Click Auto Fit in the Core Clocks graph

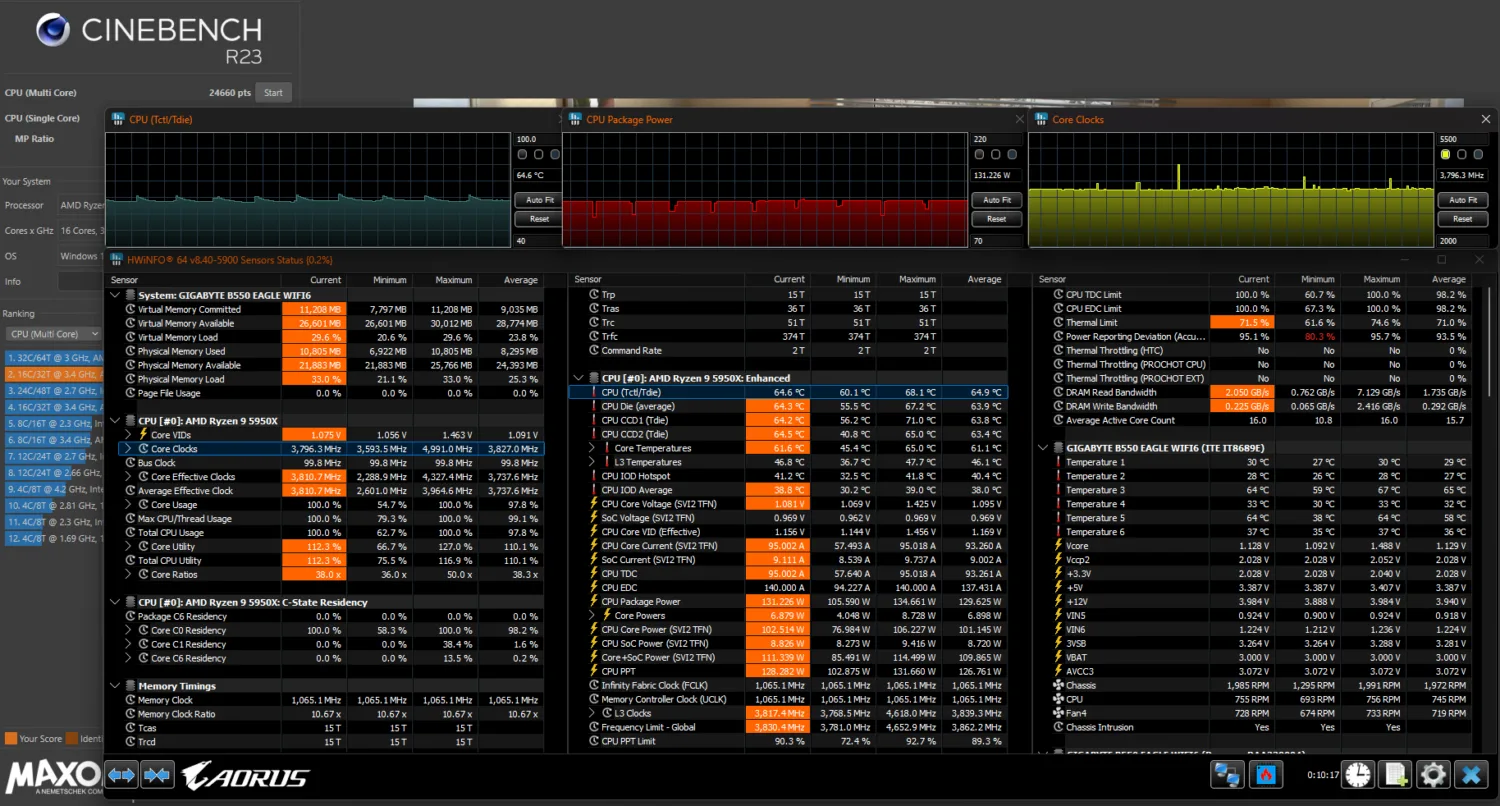[x=1462, y=200]
